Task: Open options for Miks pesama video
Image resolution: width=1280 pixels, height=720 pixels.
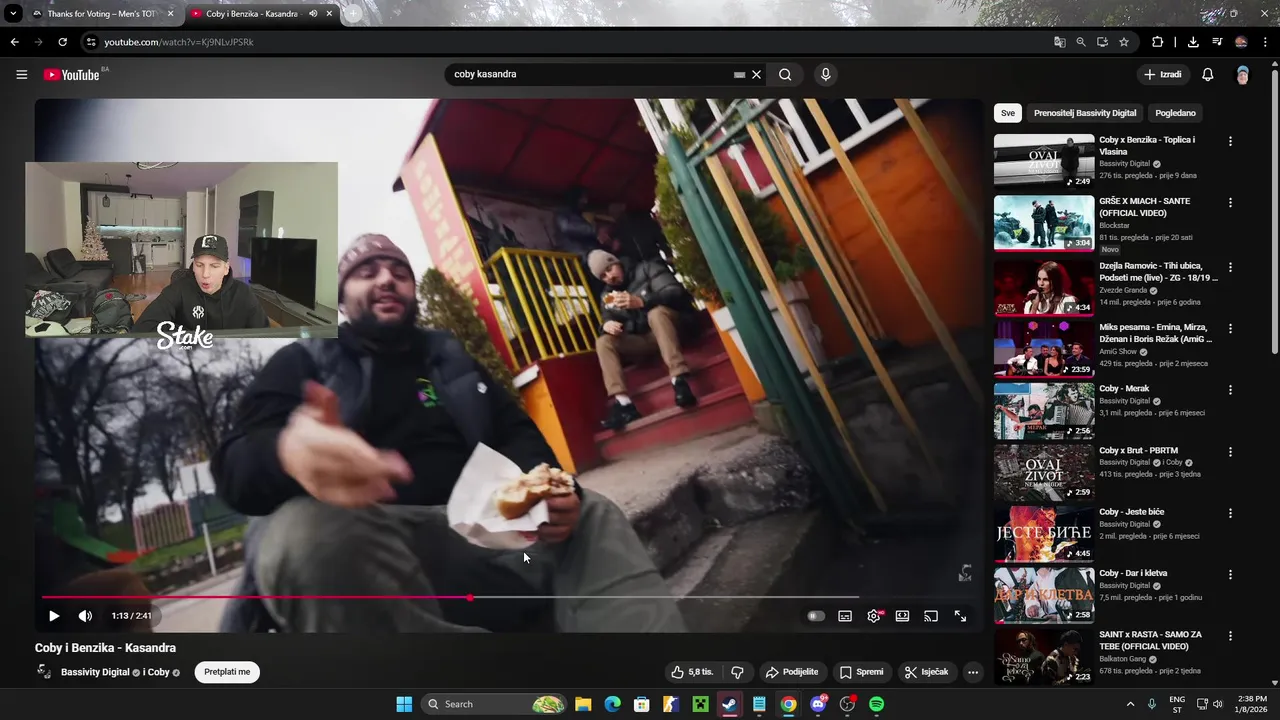Action: pyautogui.click(x=1230, y=328)
